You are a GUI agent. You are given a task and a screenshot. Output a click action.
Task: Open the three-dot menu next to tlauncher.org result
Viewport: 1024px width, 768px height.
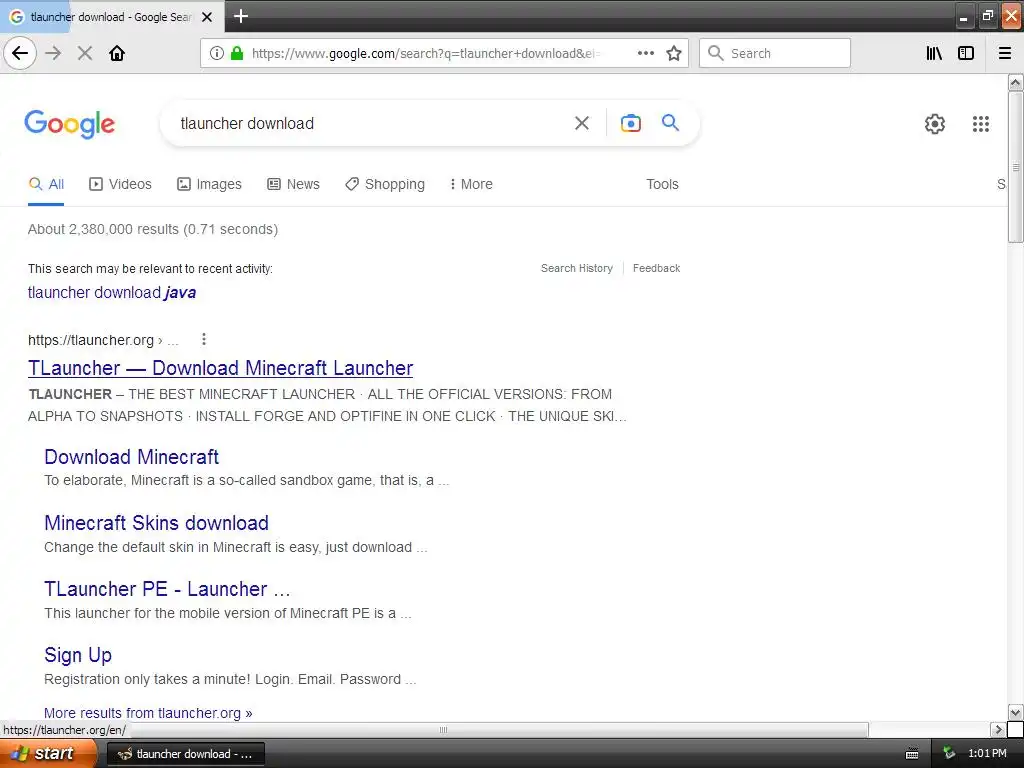point(204,339)
